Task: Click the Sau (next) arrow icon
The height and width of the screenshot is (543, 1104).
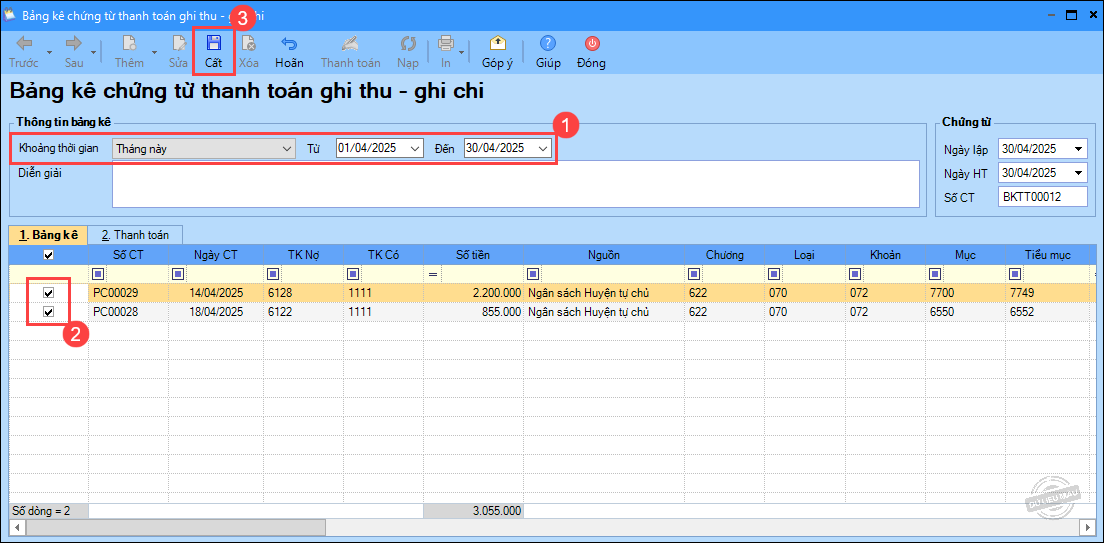Action: 74,44
